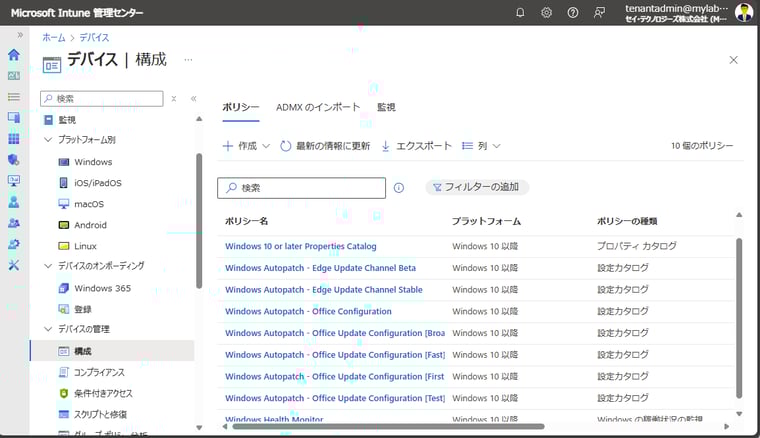Screen dimensions: 760x438
Task: Refresh with 最新の情報に更新 button
Action: coord(325,146)
